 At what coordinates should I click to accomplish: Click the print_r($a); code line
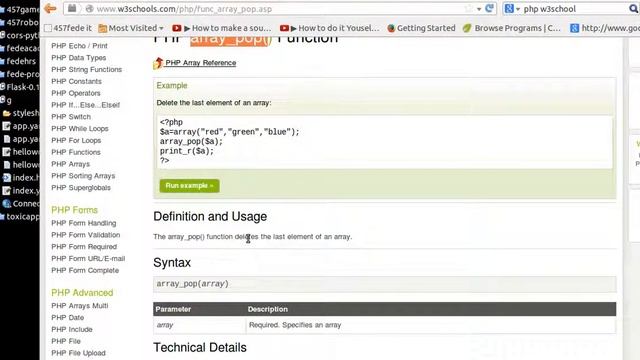[x=187, y=151]
